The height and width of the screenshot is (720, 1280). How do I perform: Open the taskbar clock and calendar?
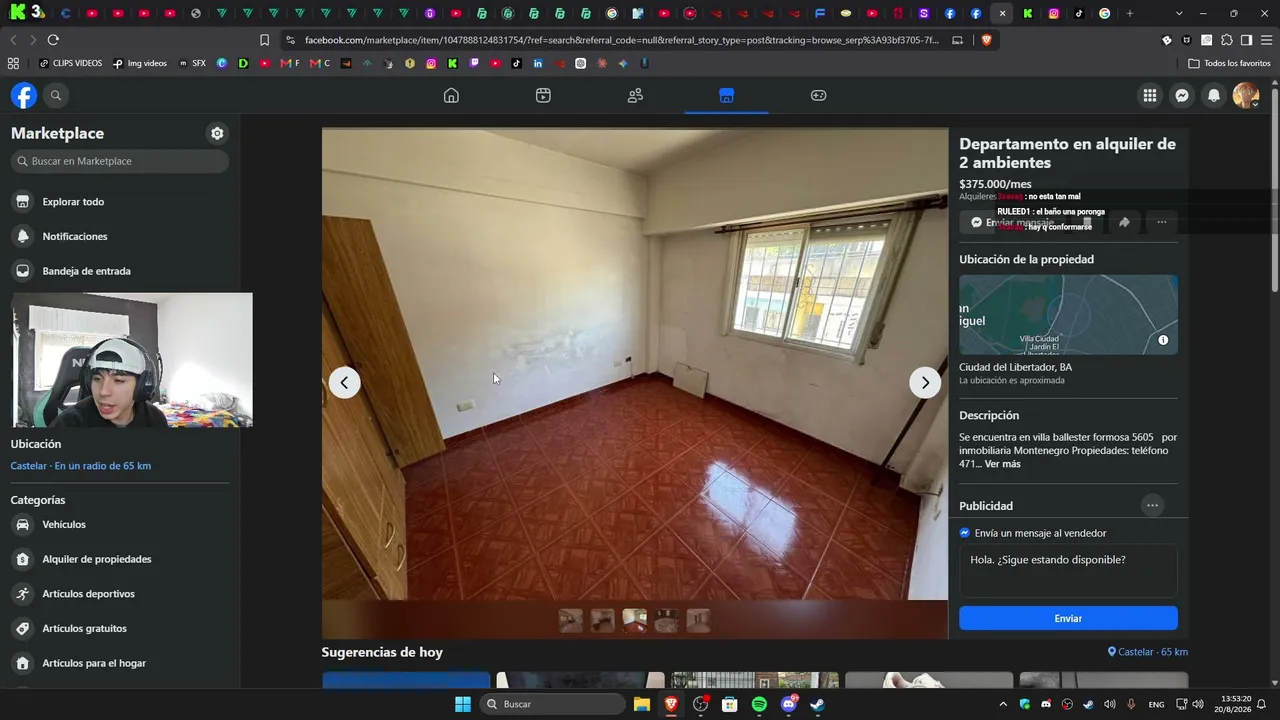coord(1231,704)
